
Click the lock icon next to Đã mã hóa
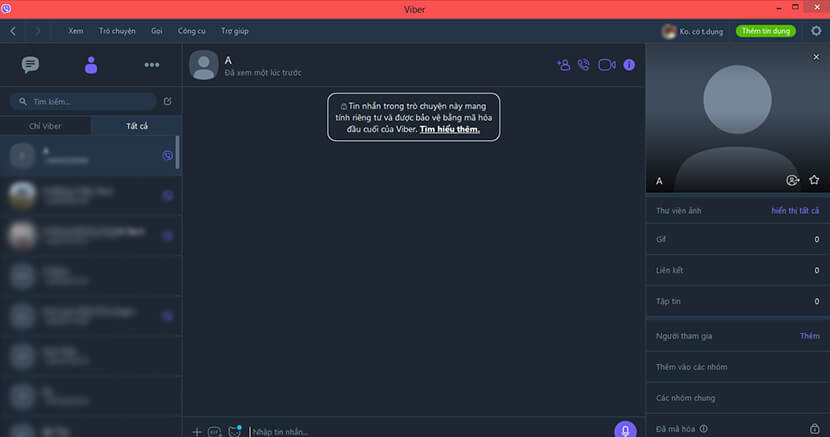click(815, 429)
